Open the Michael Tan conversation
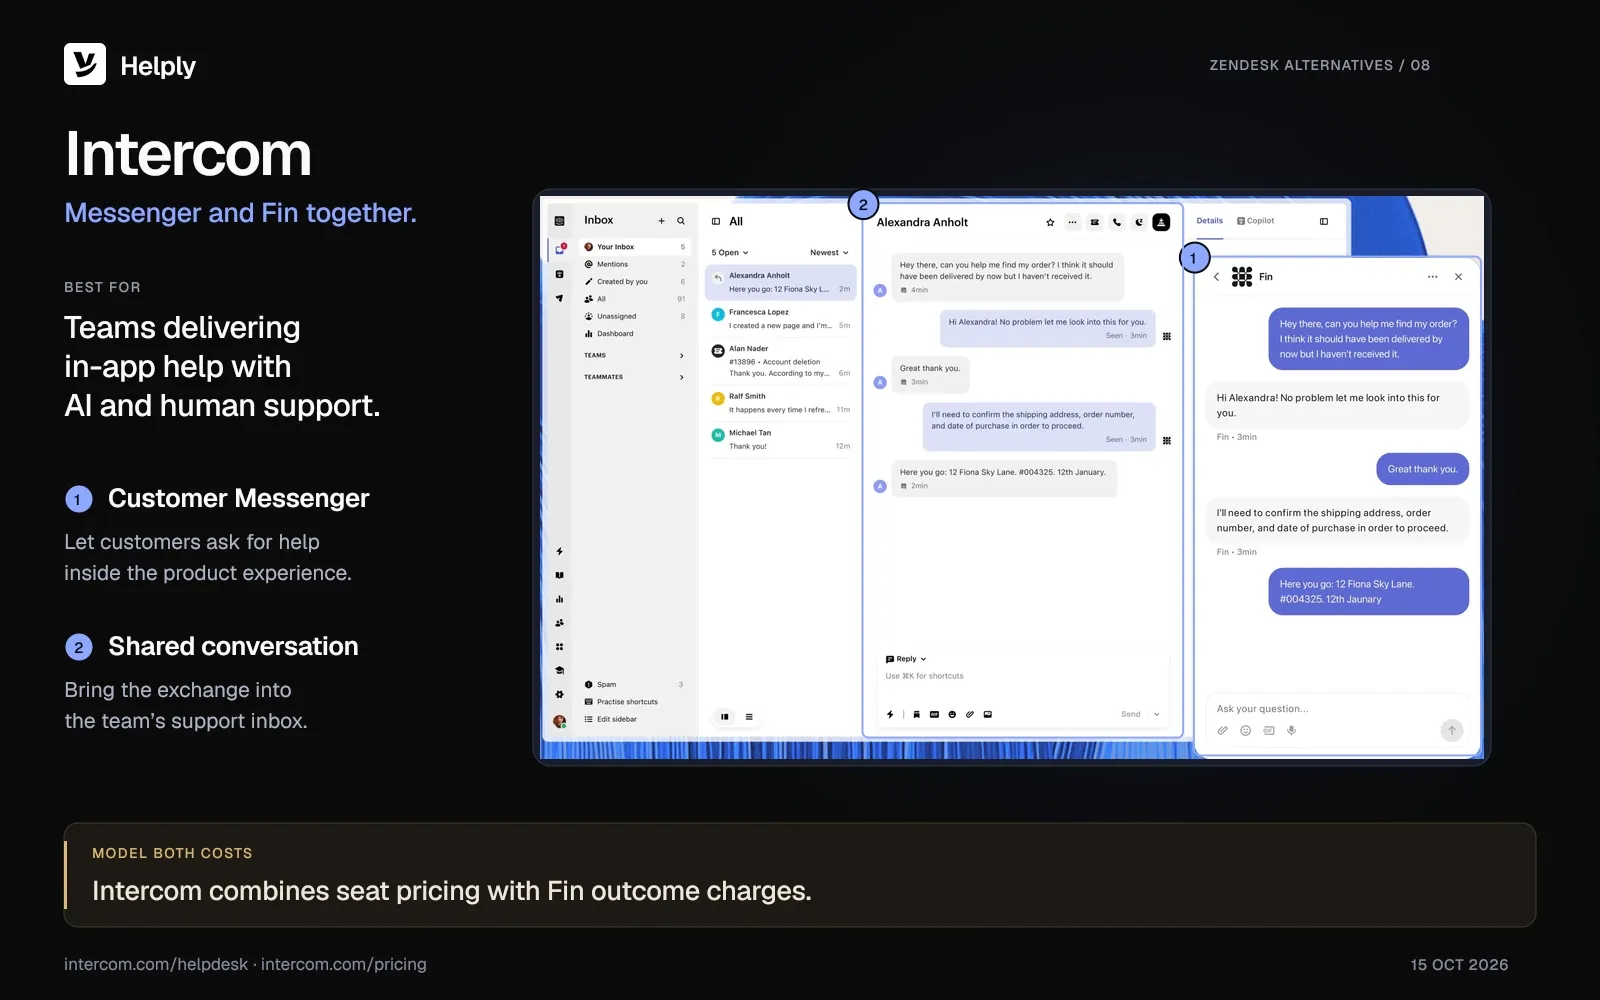 tap(781, 440)
